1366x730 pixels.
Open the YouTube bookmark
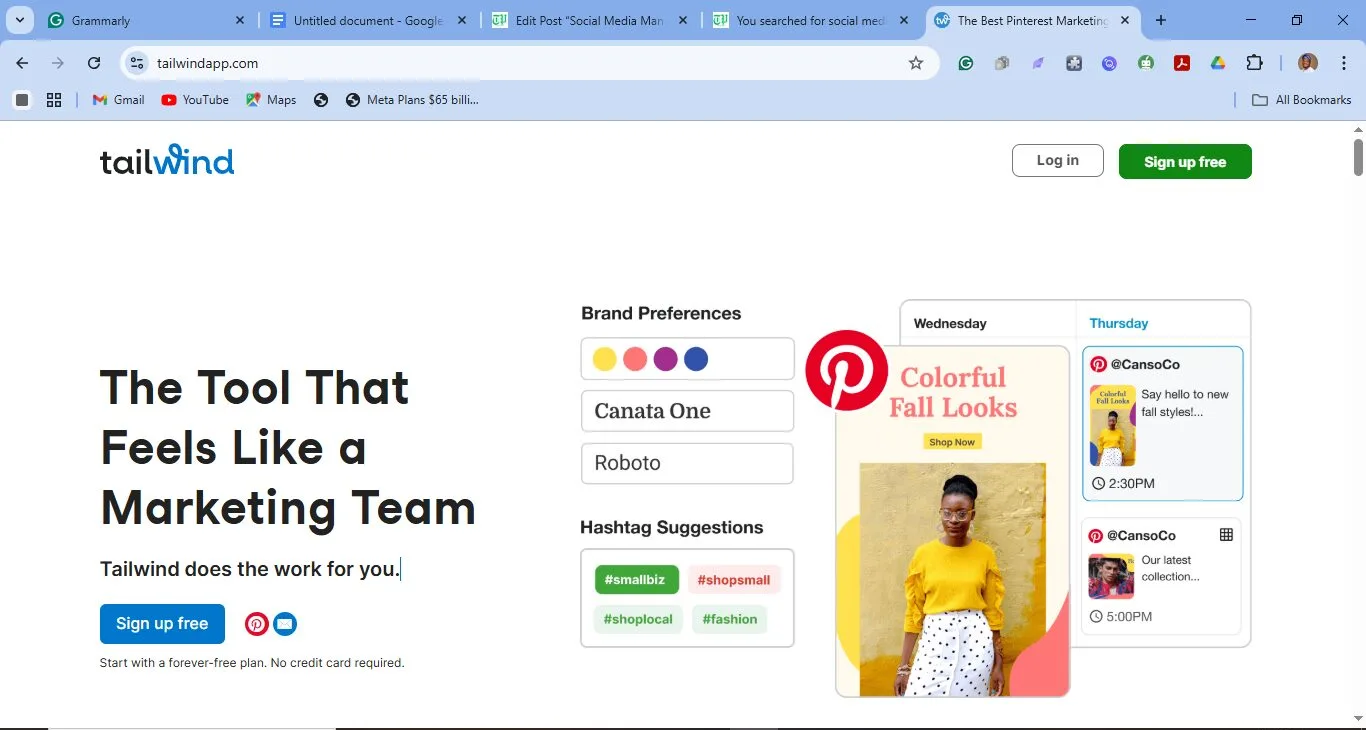tap(195, 100)
